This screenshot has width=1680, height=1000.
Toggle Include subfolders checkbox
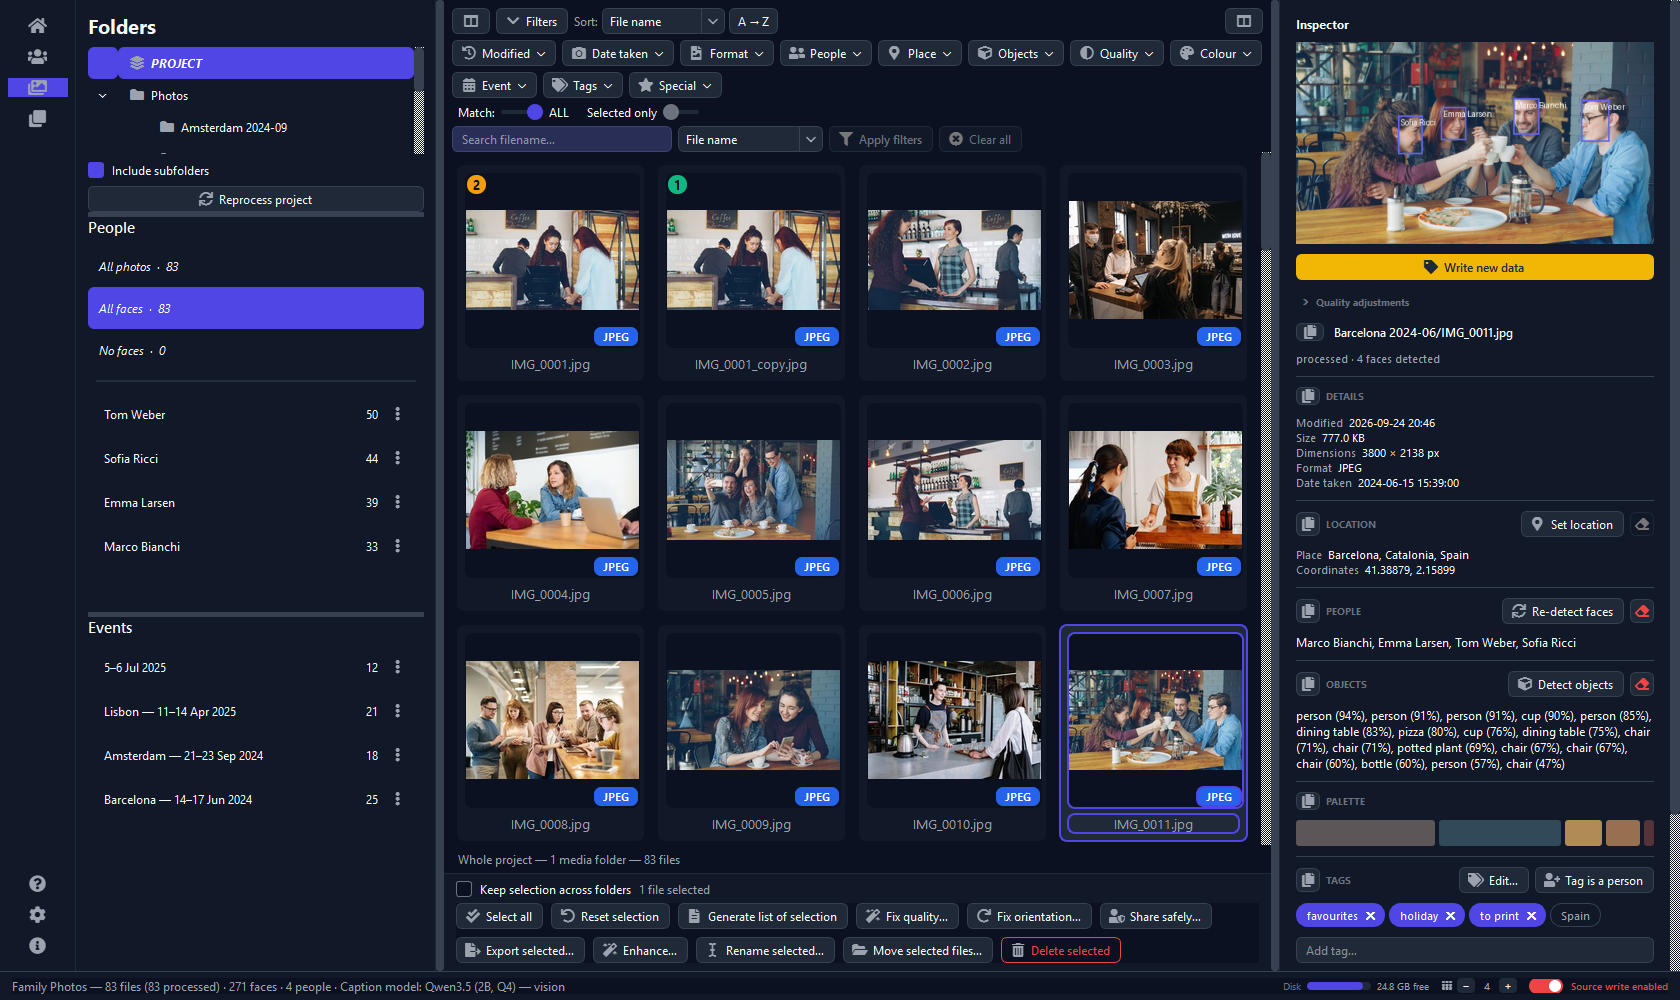tap(96, 170)
